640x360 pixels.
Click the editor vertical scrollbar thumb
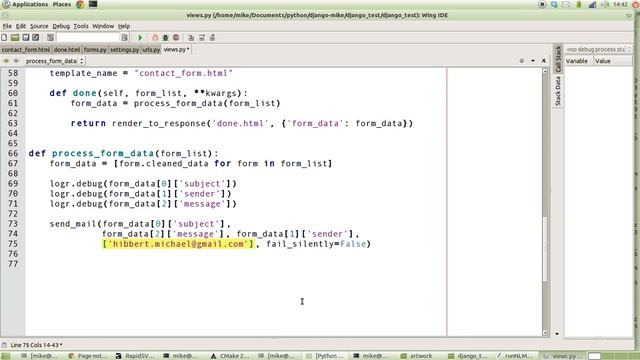(x=545, y=248)
